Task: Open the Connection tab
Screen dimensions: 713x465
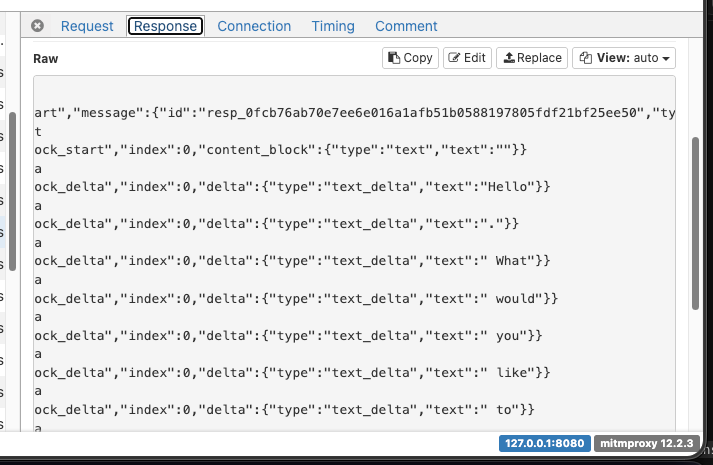Action: click(x=254, y=26)
